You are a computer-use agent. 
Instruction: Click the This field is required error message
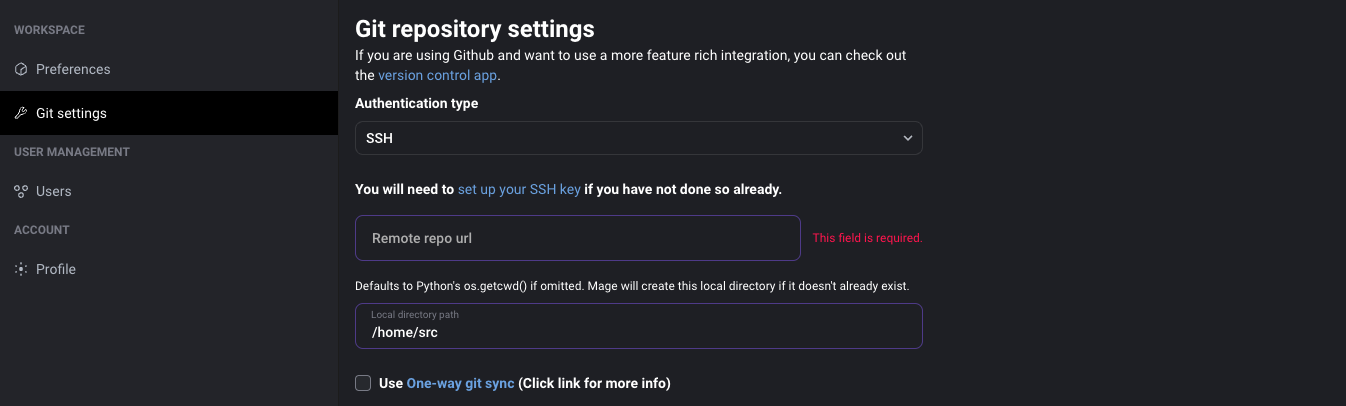coord(867,238)
